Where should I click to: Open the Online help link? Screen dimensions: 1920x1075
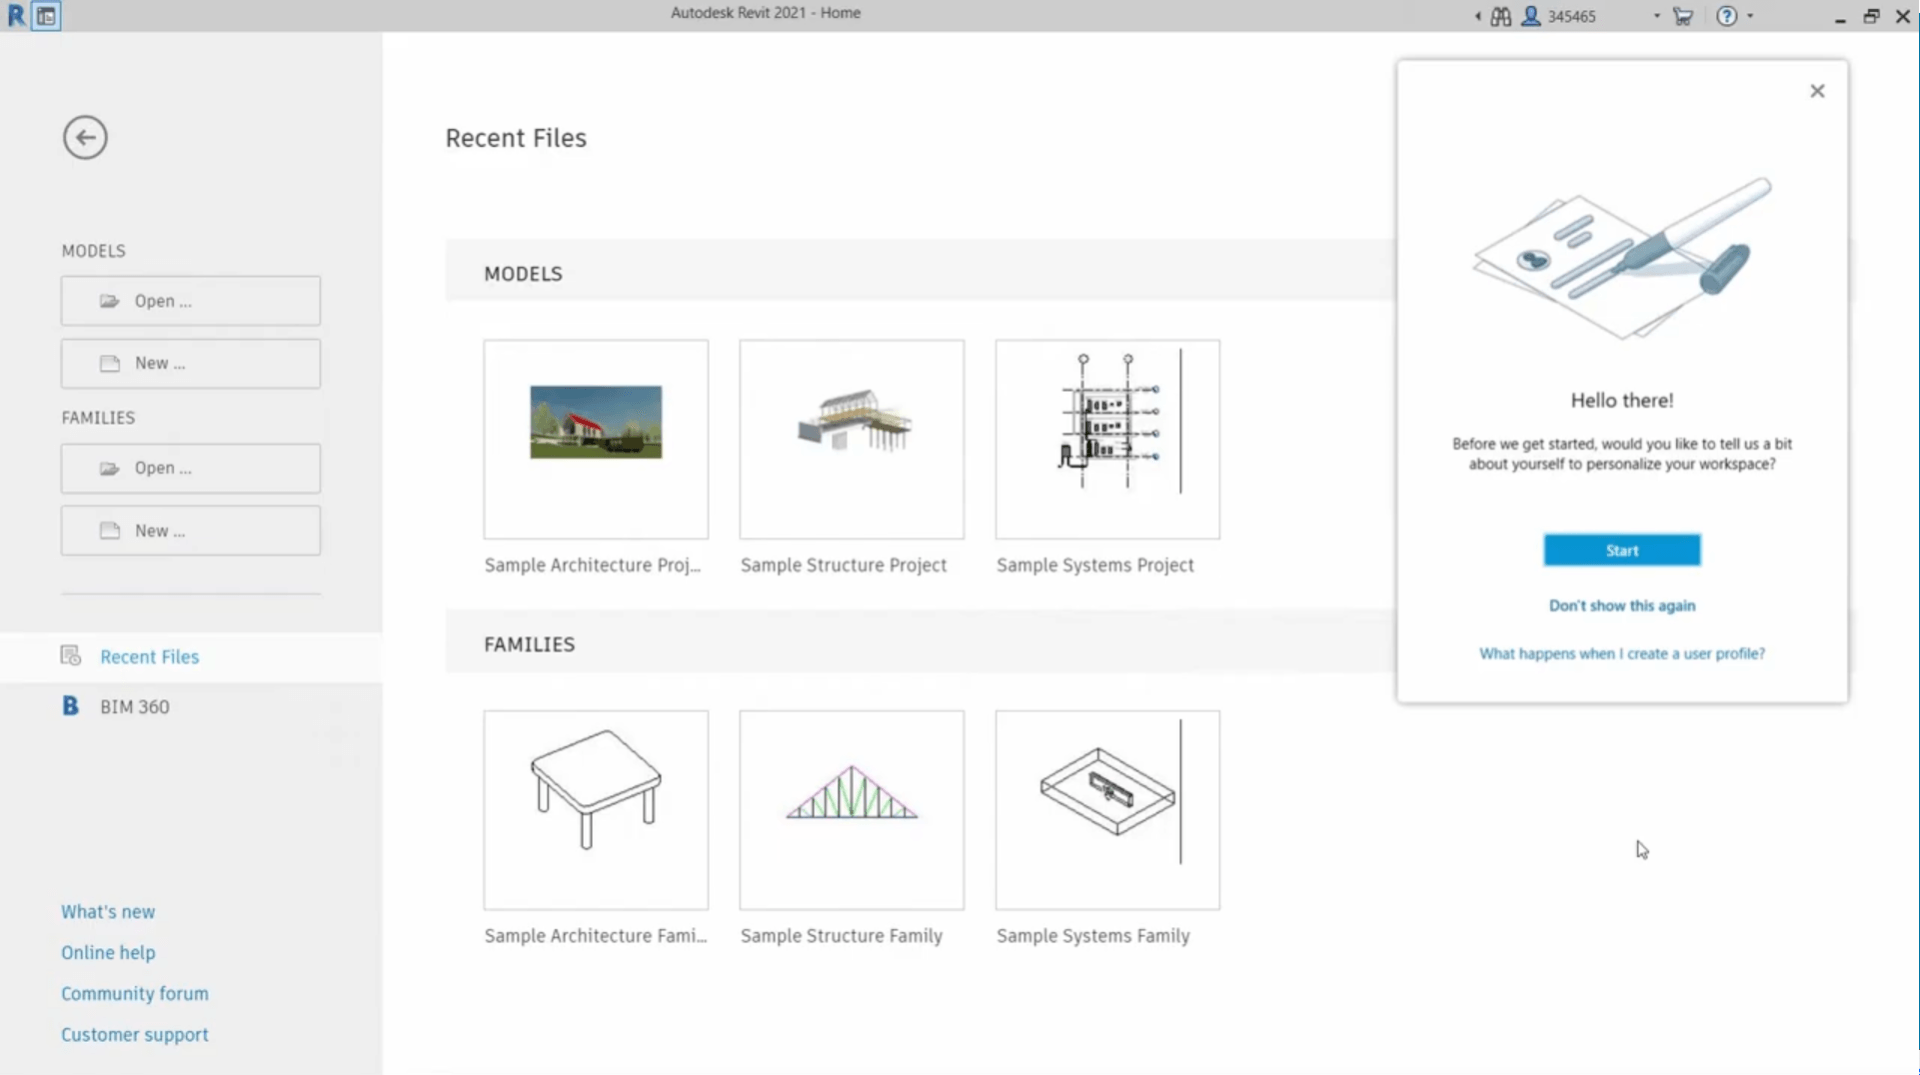(108, 953)
